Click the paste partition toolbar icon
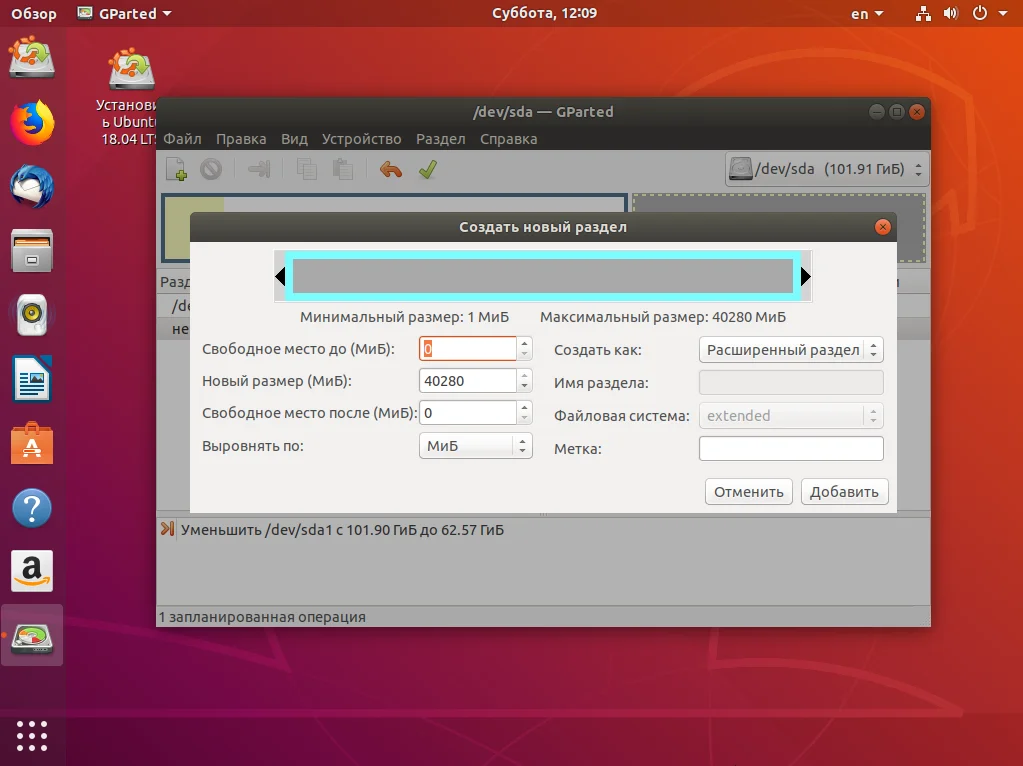 [x=343, y=170]
